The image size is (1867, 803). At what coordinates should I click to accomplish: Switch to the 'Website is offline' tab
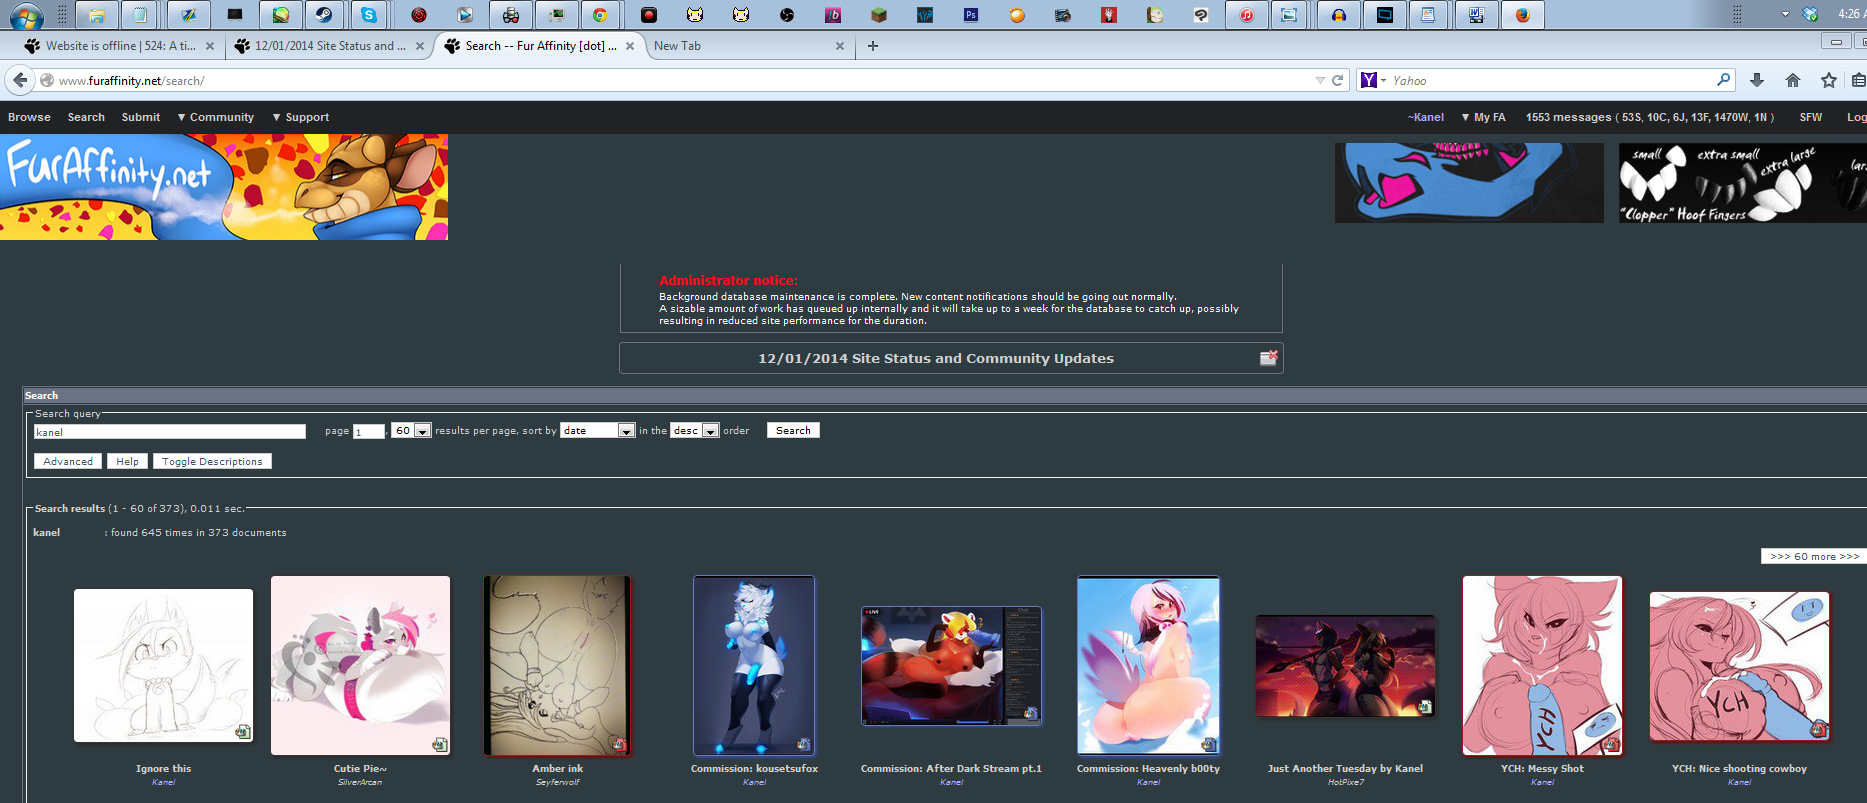[x=119, y=46]
